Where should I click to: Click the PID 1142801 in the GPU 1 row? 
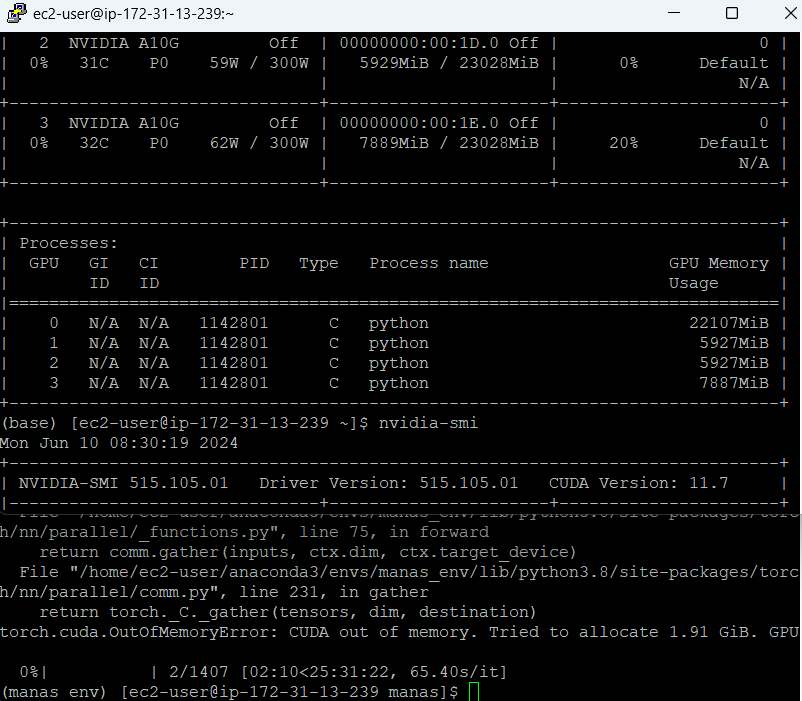click(233, 343)
